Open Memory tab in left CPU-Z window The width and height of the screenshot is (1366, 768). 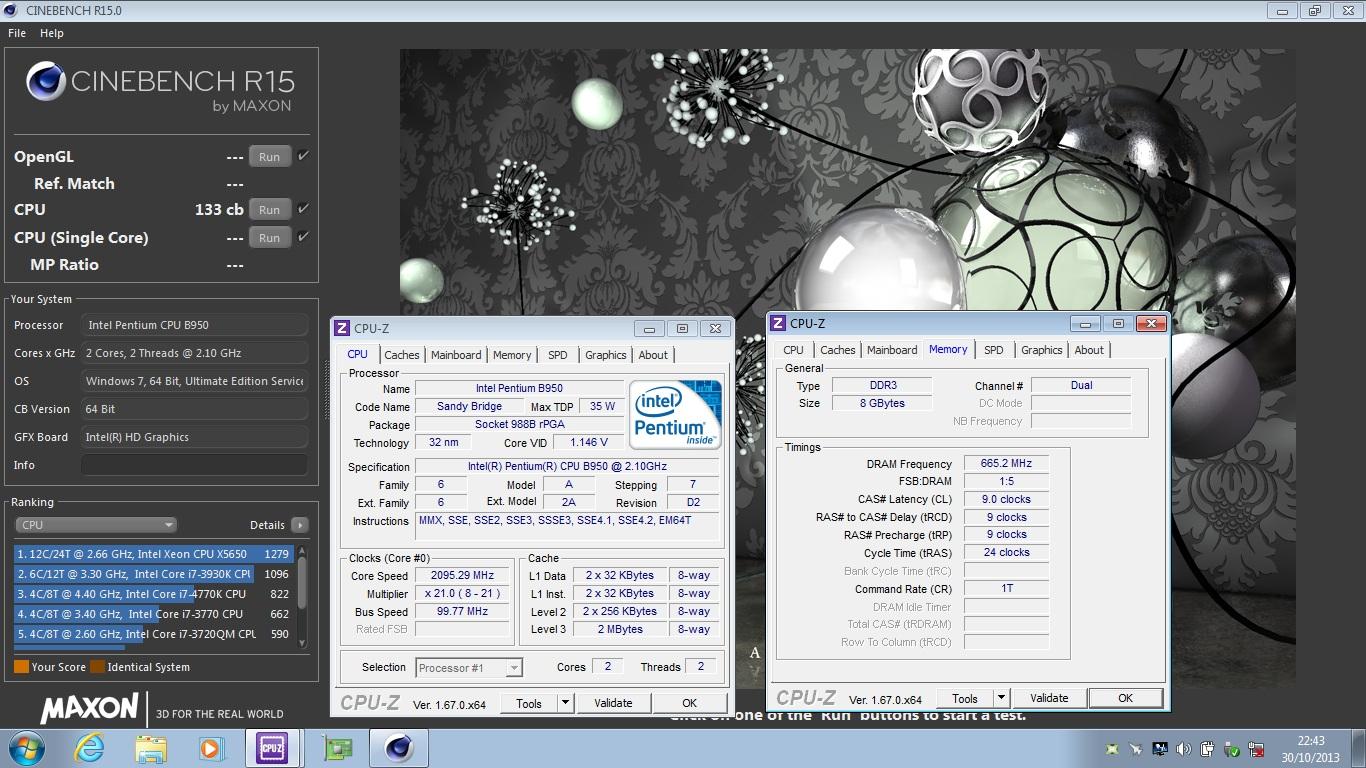[512, 355]
